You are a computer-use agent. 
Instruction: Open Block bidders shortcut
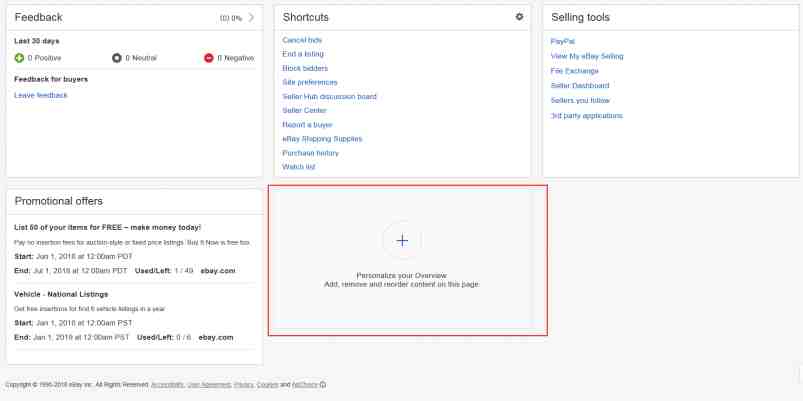coord(305,68)
